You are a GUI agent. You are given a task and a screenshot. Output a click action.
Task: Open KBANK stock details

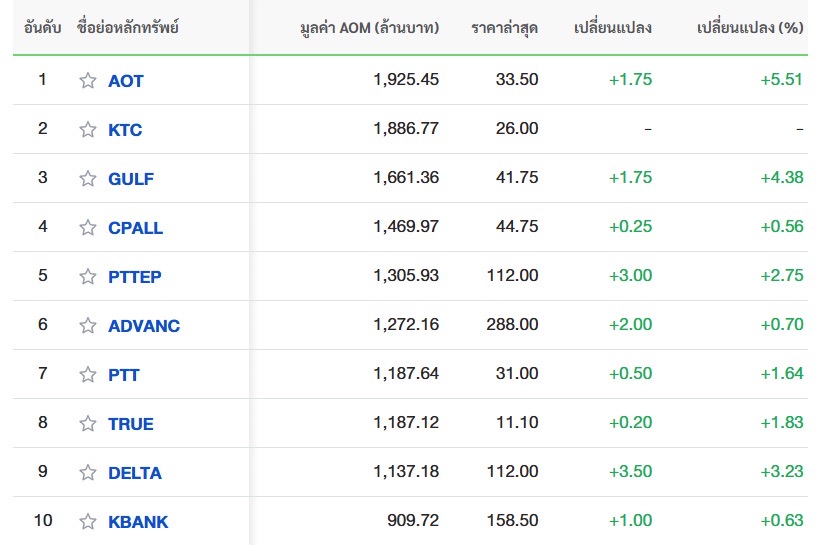pos(138,522)
